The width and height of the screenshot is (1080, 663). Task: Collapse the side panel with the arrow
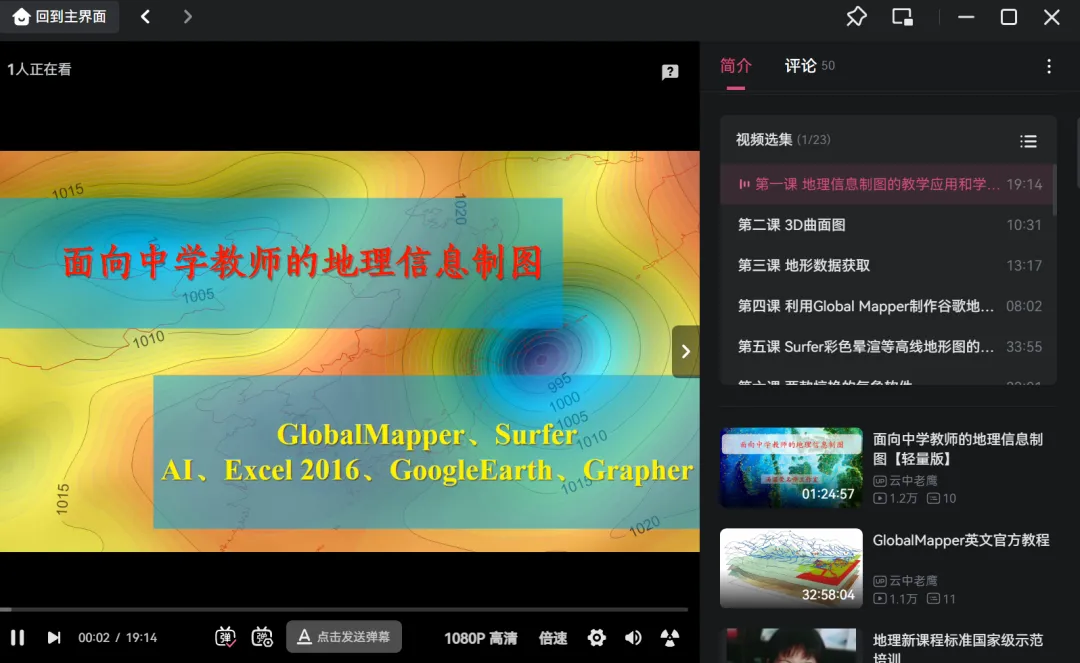coord(685,352)
